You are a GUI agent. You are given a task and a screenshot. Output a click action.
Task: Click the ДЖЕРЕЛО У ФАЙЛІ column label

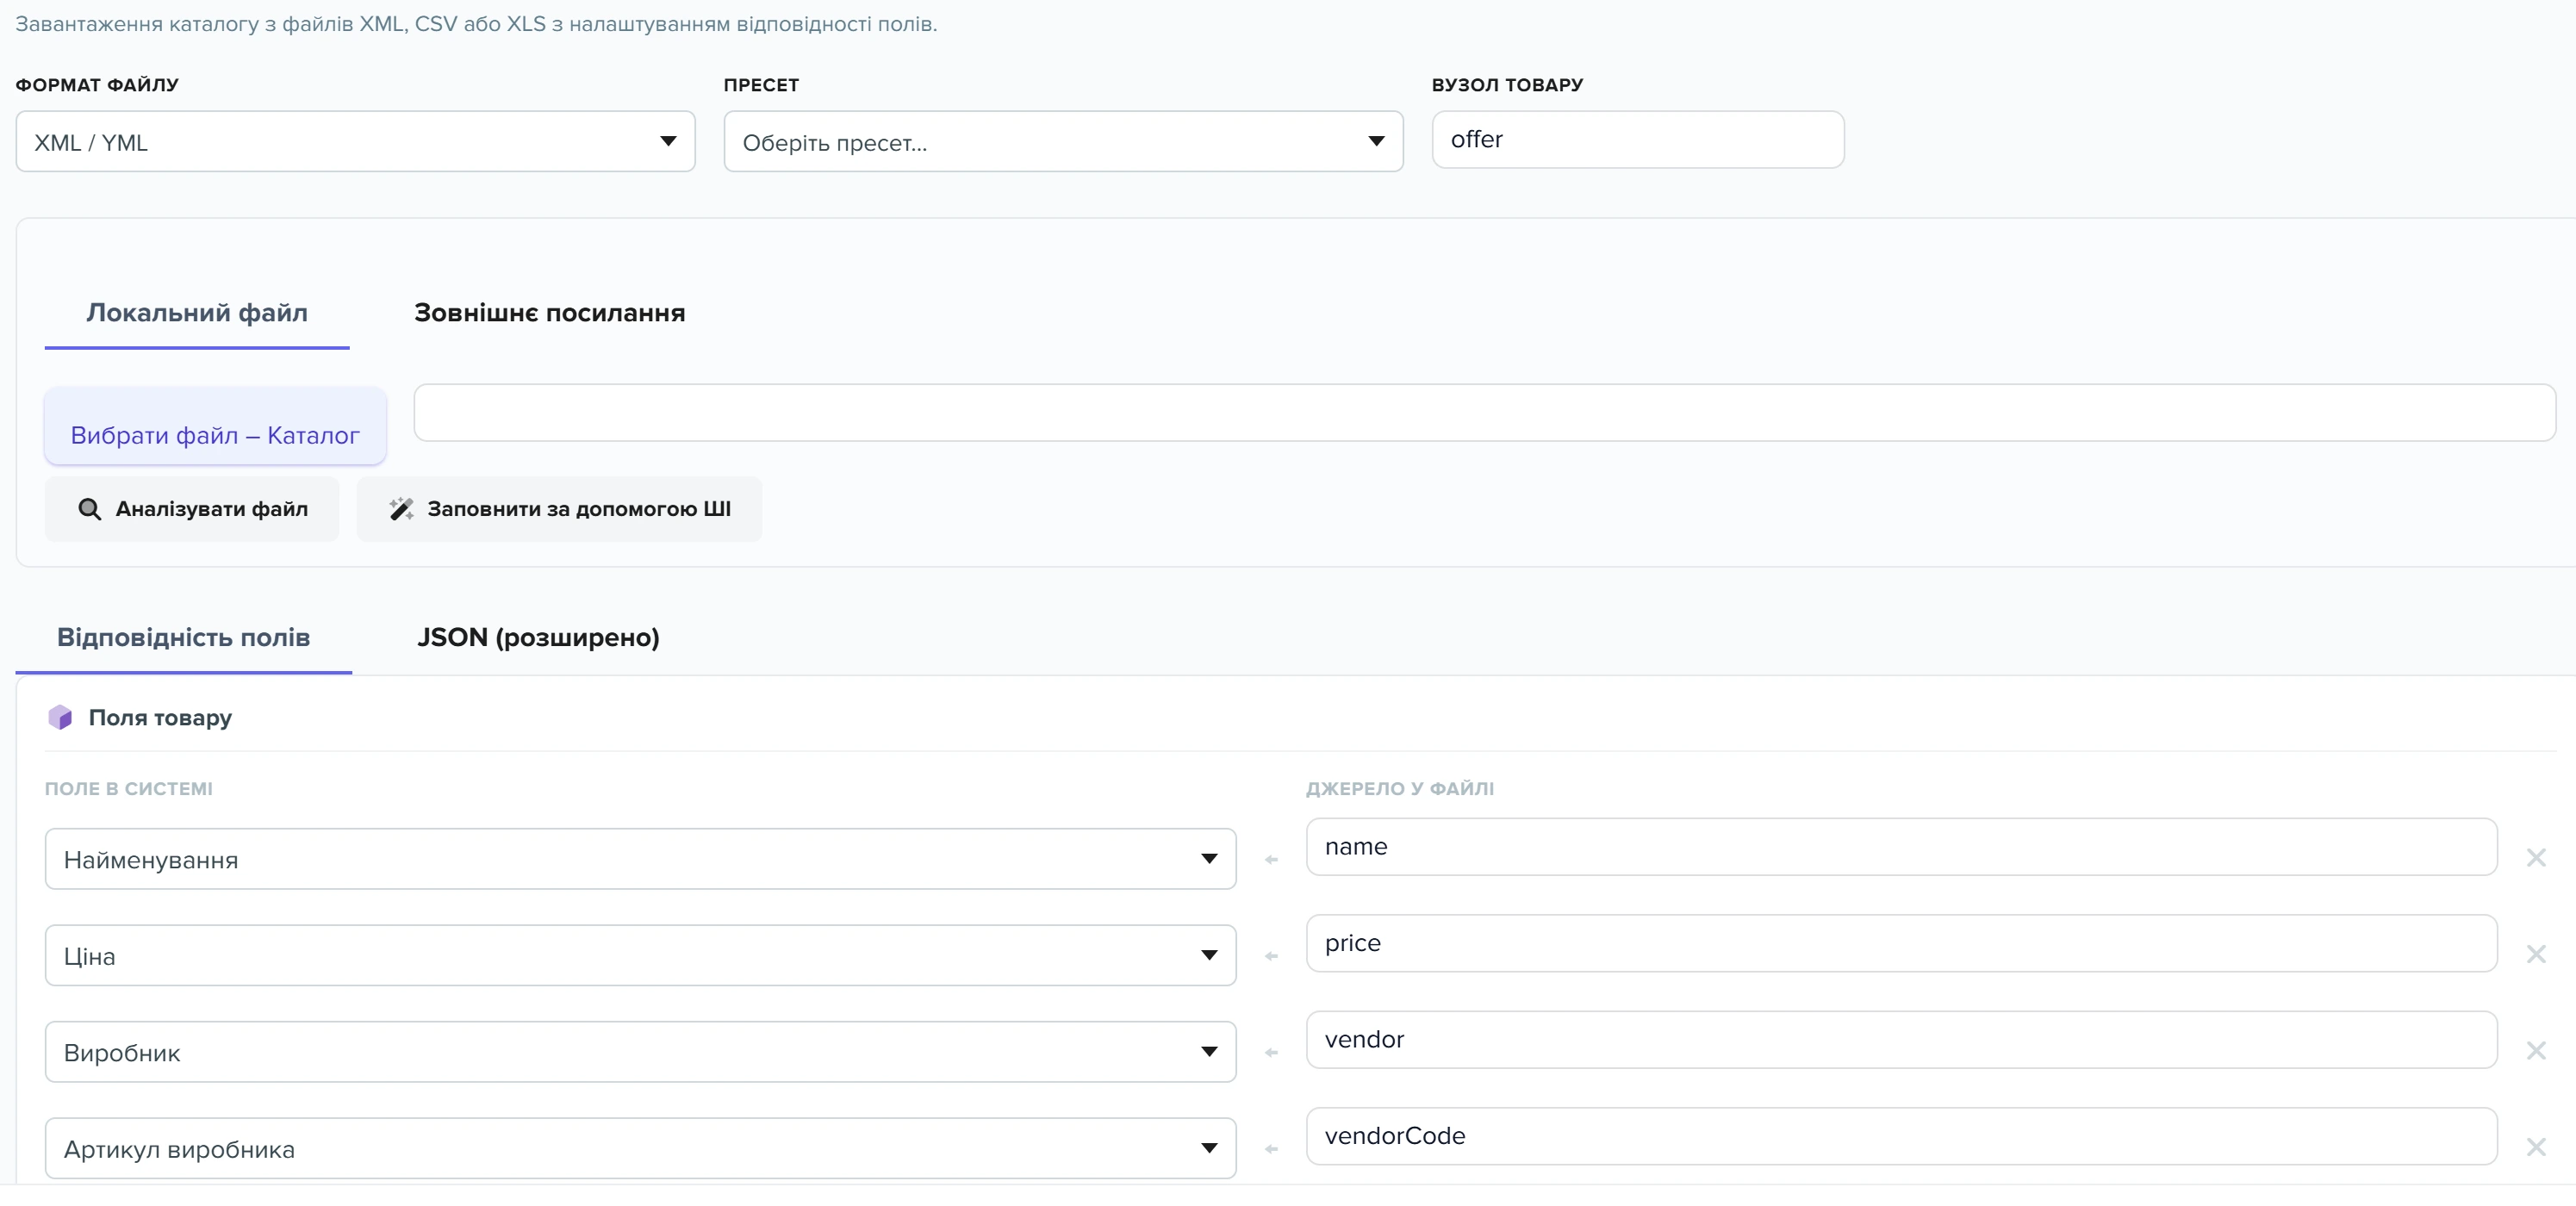(x=1400, y=789)
